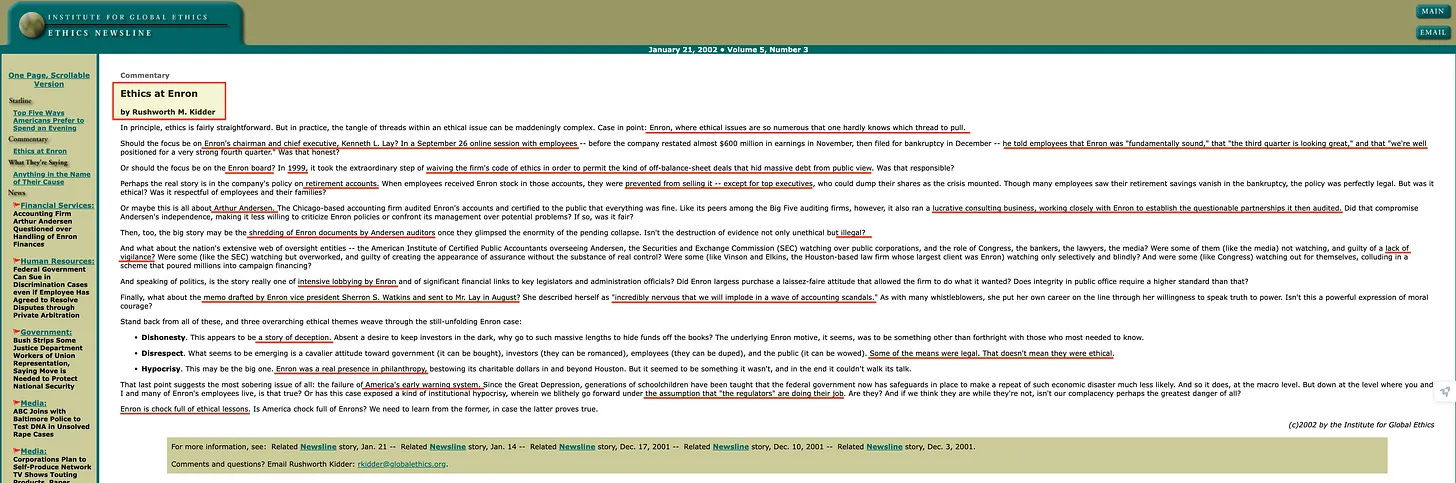Open the MAIN button in the header
The width and height of the screenshot is (1456, 483).
(x=1433, y=12)
